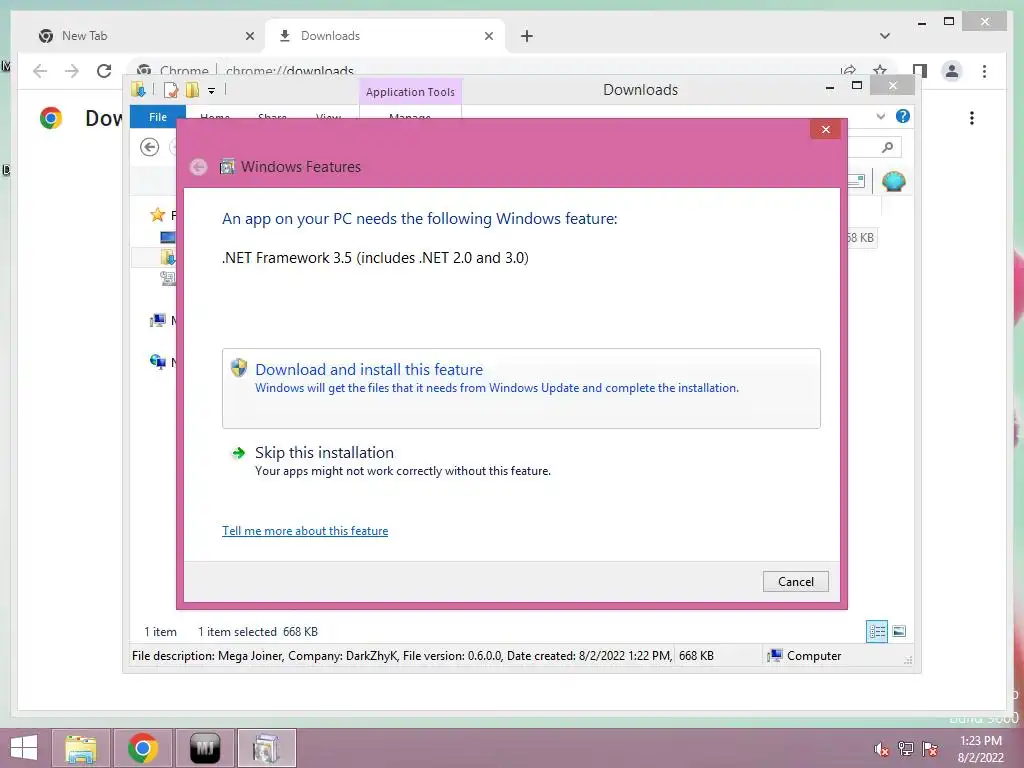Click Properties icon in Explorer quick access toolbar
This screenshot has height=768, width=1024.
[171, 90]
